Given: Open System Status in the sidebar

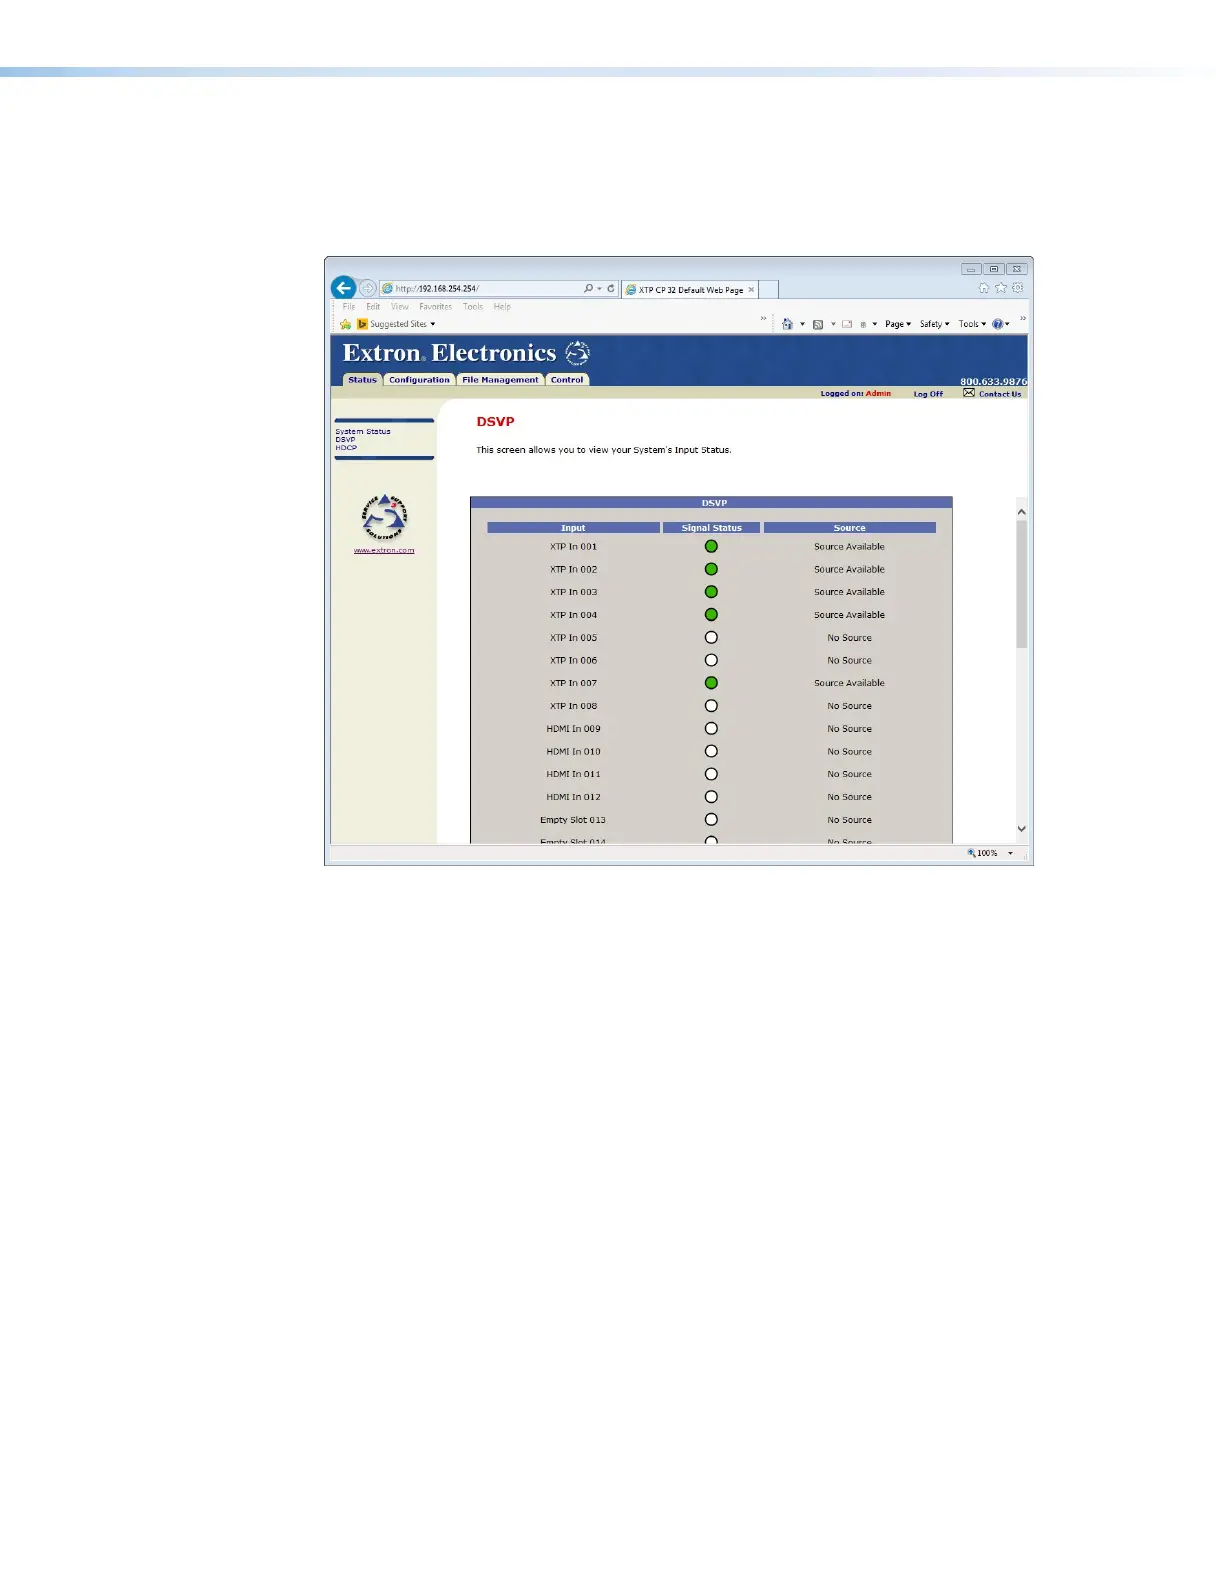Looking at the screenshot, I should [363, 431].
